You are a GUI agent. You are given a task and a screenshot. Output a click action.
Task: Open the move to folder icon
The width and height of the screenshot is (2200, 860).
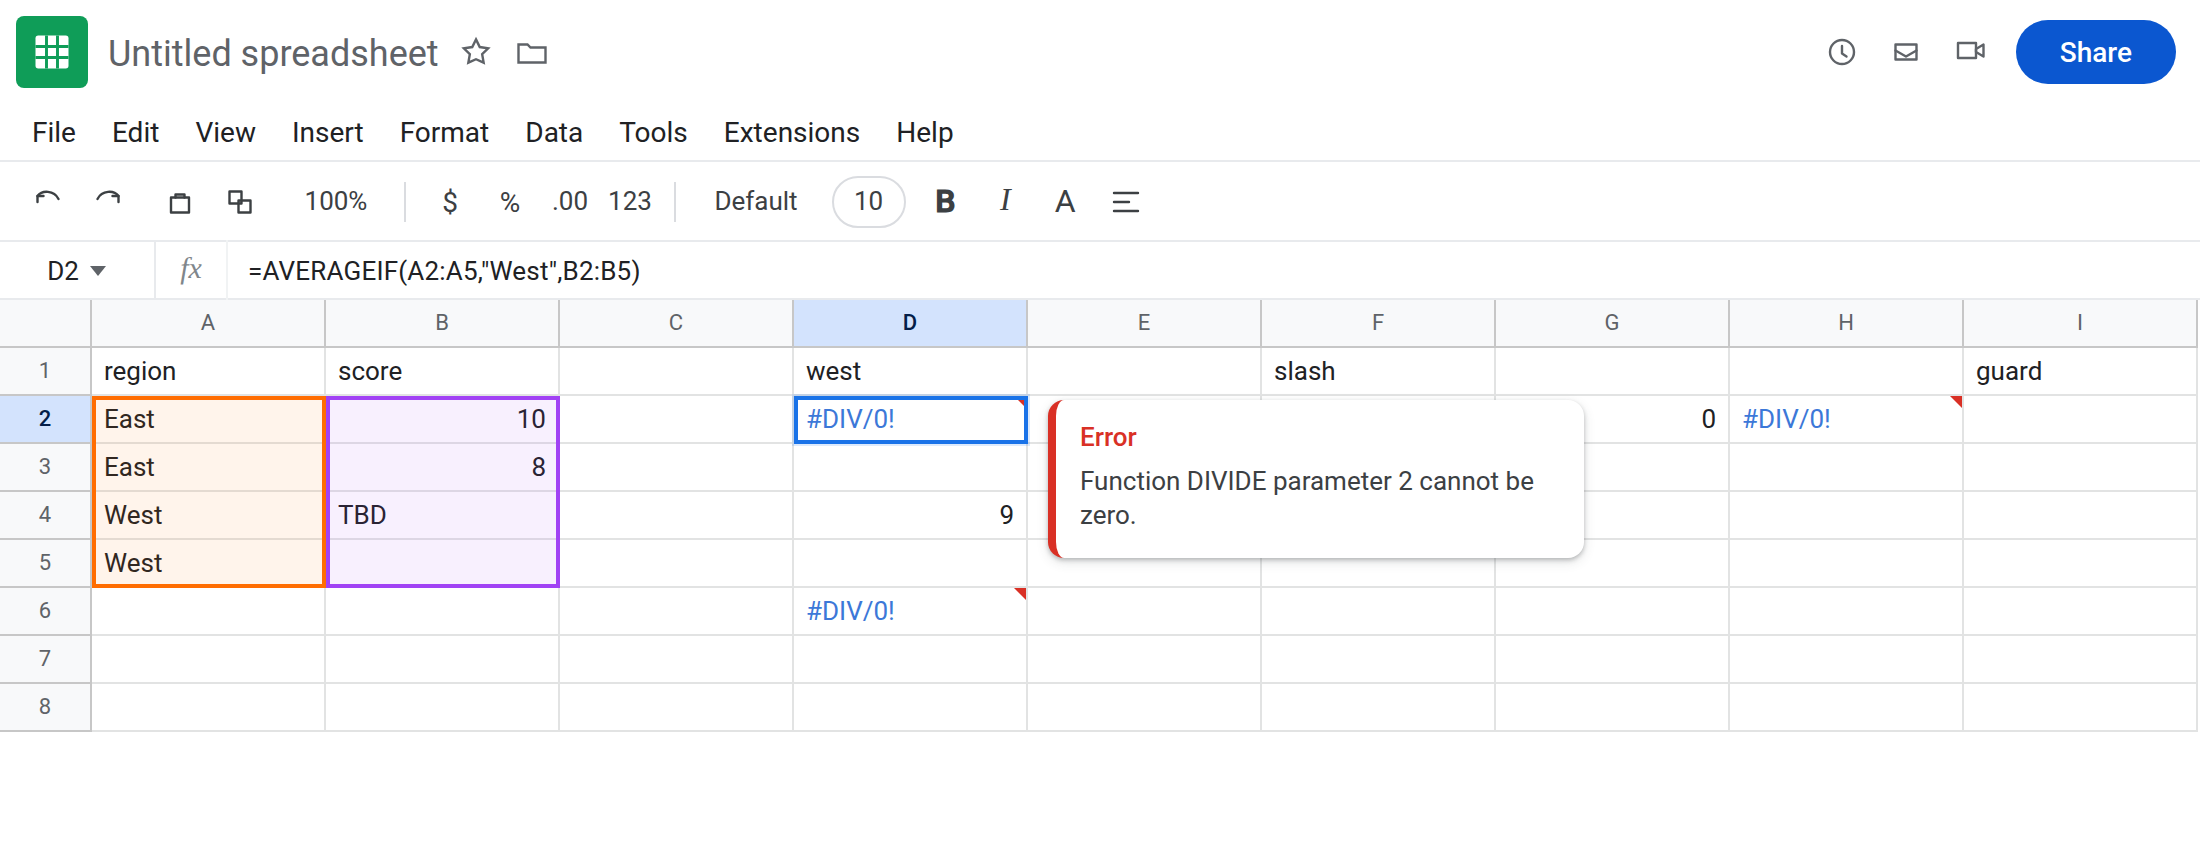[x=532, y=53]
